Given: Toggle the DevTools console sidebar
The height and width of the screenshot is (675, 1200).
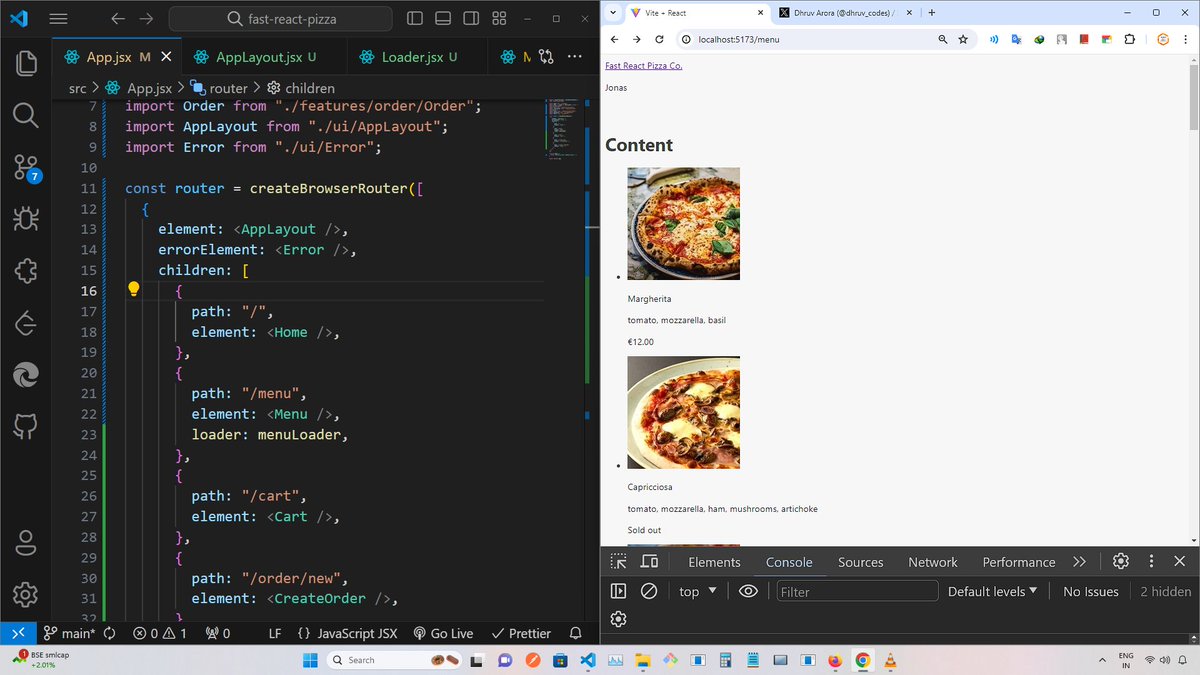Looking at the screenshot, I should tap(619, 591).
